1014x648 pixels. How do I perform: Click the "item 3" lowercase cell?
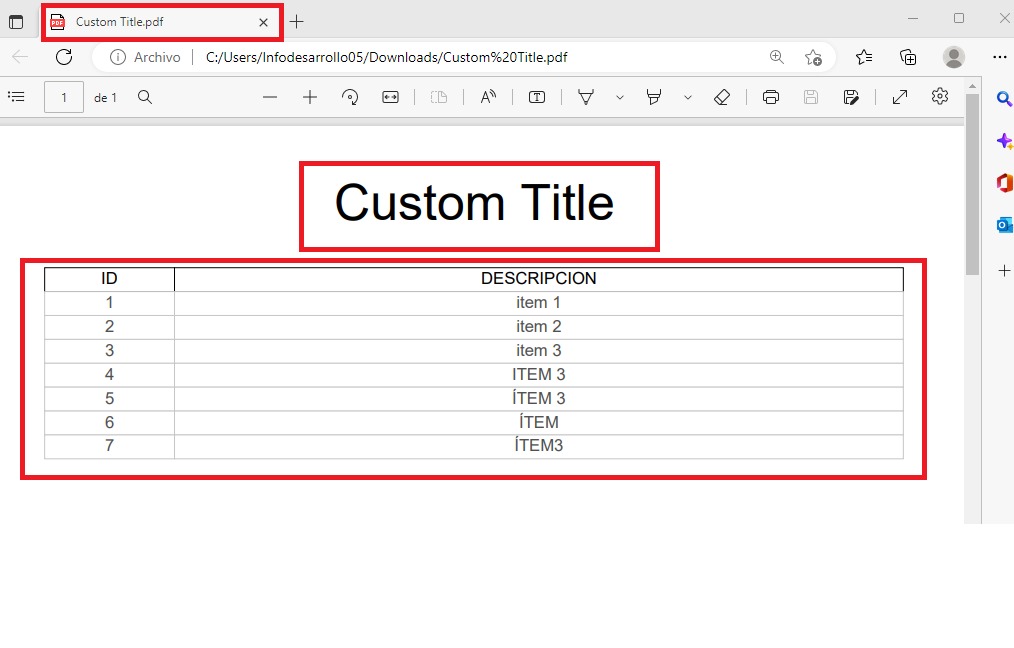[x=539, y=351]
